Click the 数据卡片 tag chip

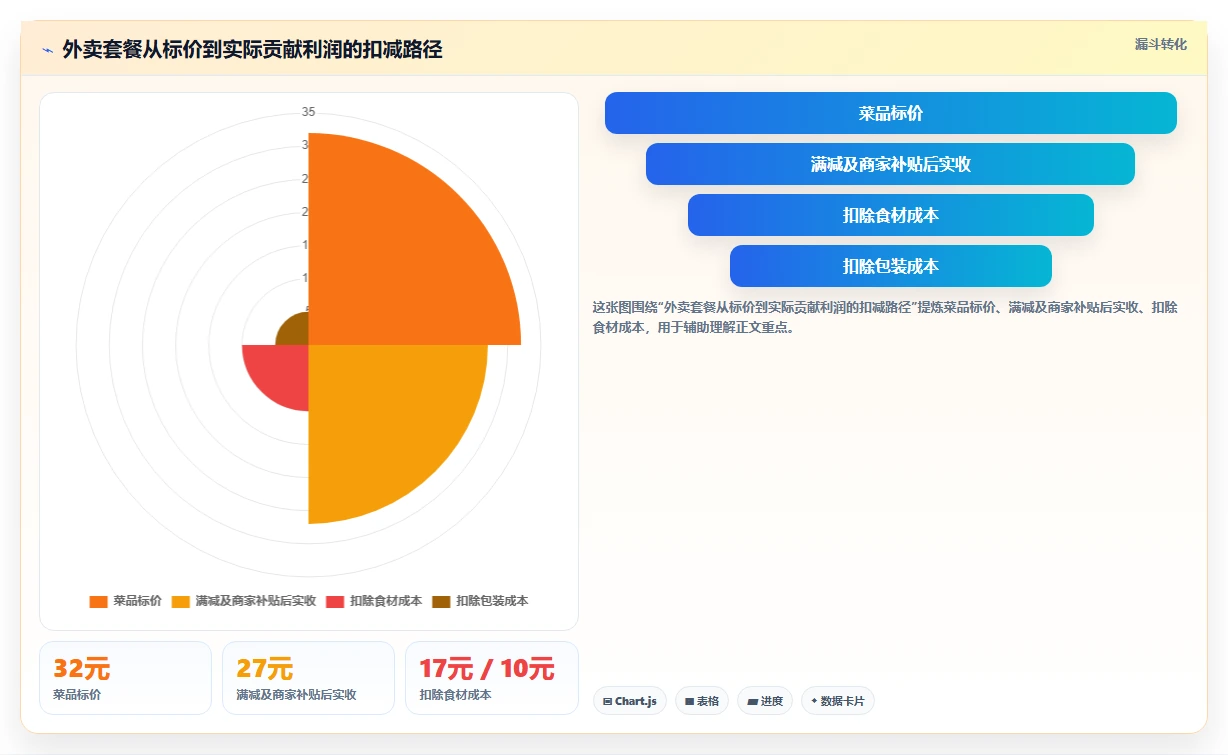[x=838, y=701]
